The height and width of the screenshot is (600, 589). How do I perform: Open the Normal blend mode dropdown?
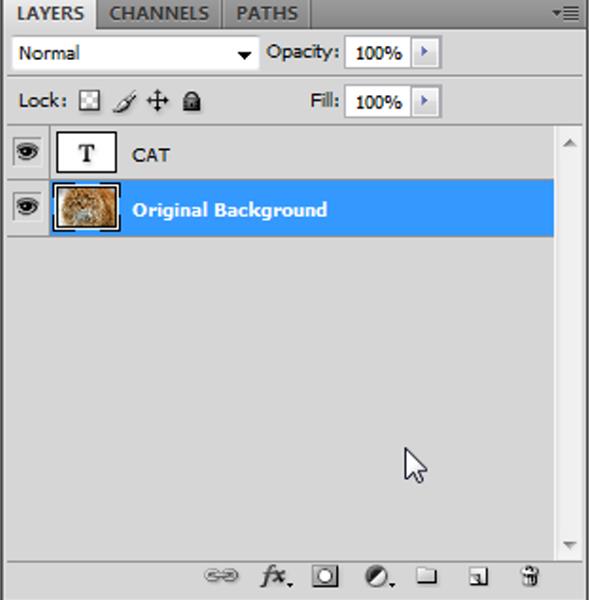click(135, 53)
